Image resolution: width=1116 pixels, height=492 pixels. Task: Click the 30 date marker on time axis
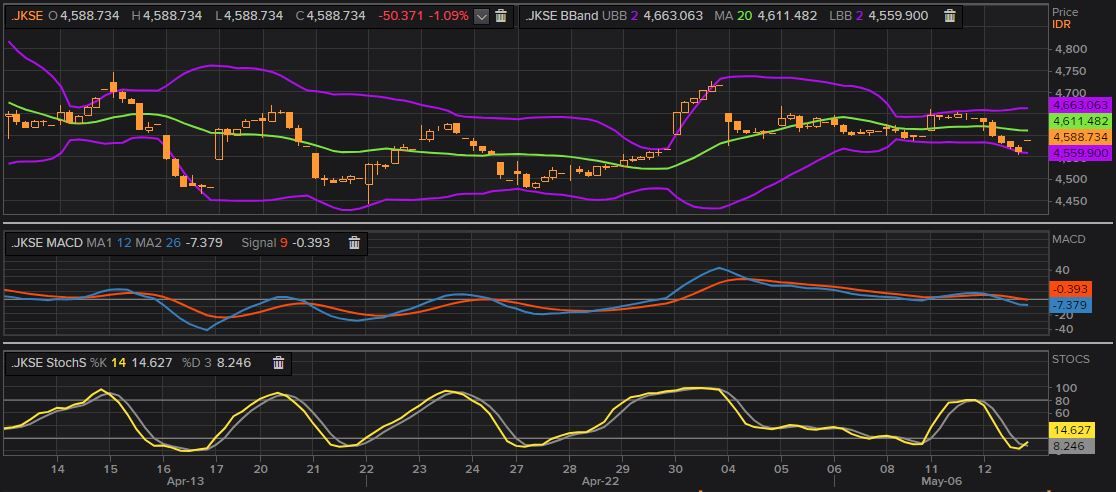click(675, 469)
